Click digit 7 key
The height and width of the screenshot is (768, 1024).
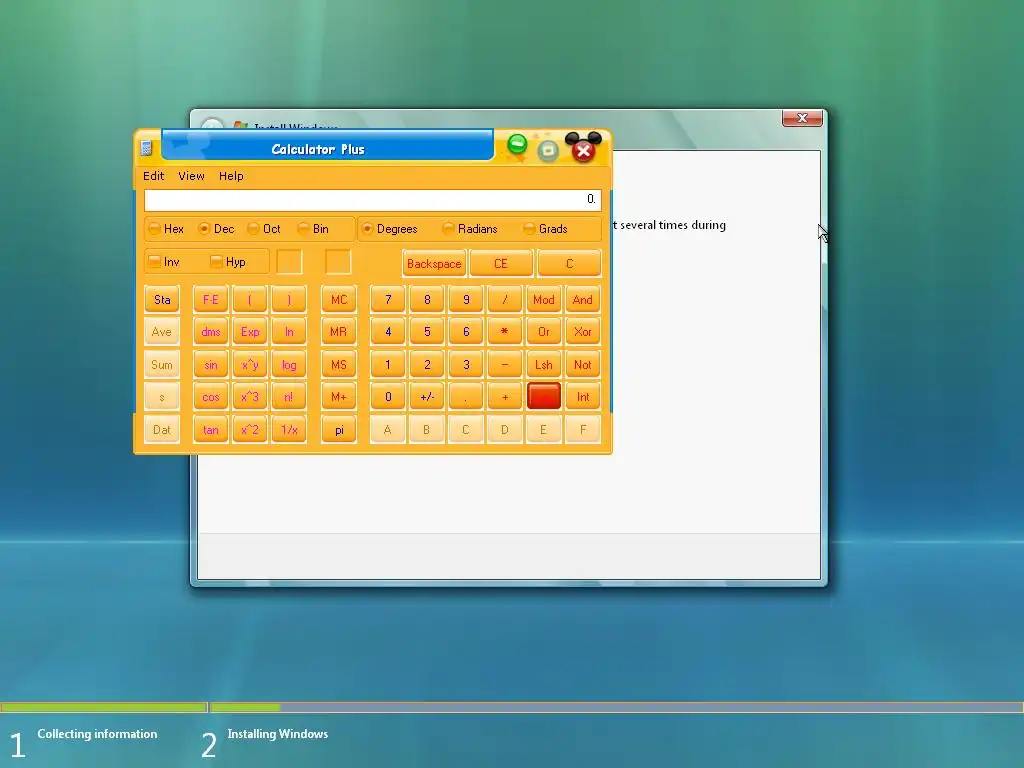point(388,300)
